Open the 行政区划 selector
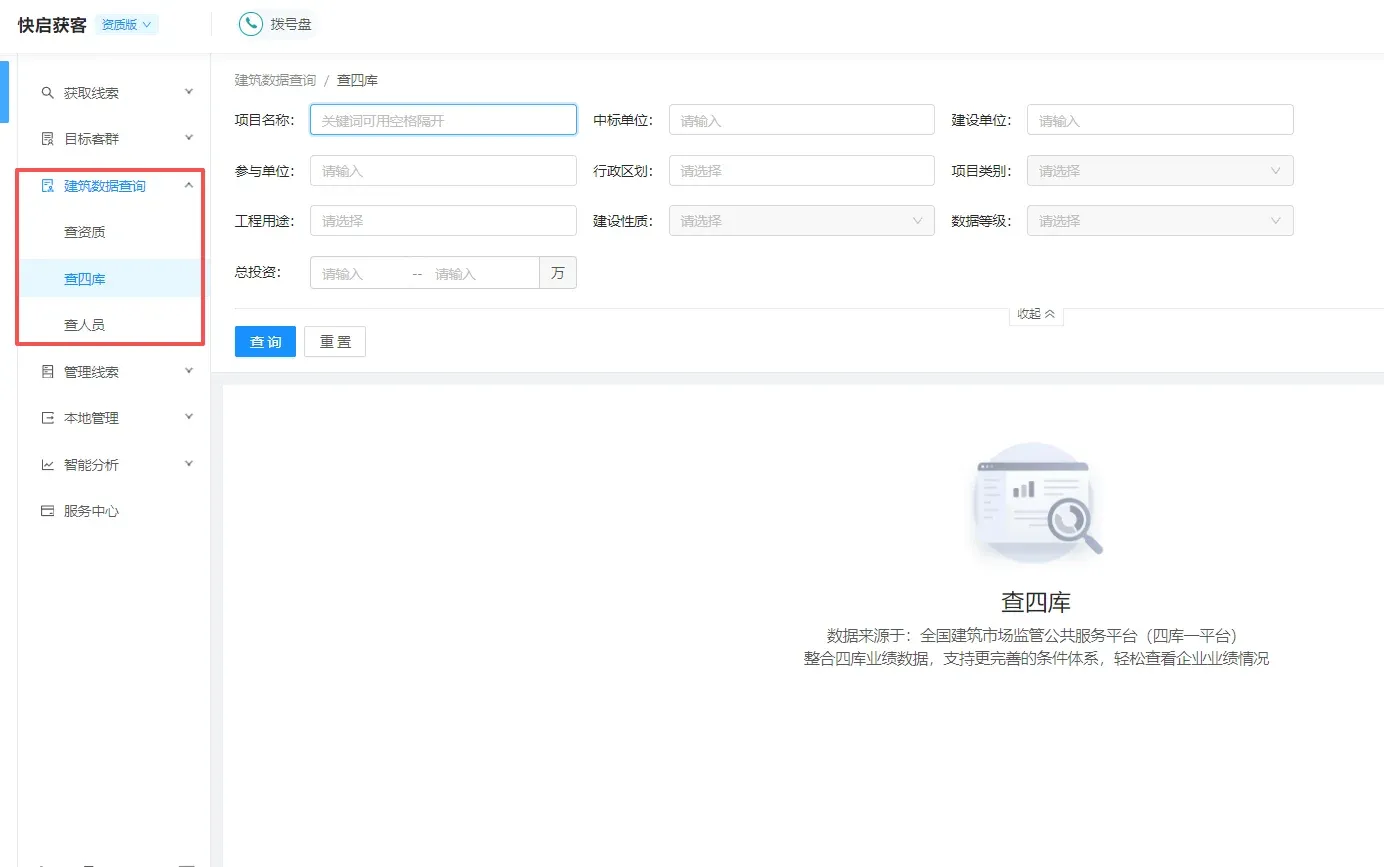 (x=802, y=171)
